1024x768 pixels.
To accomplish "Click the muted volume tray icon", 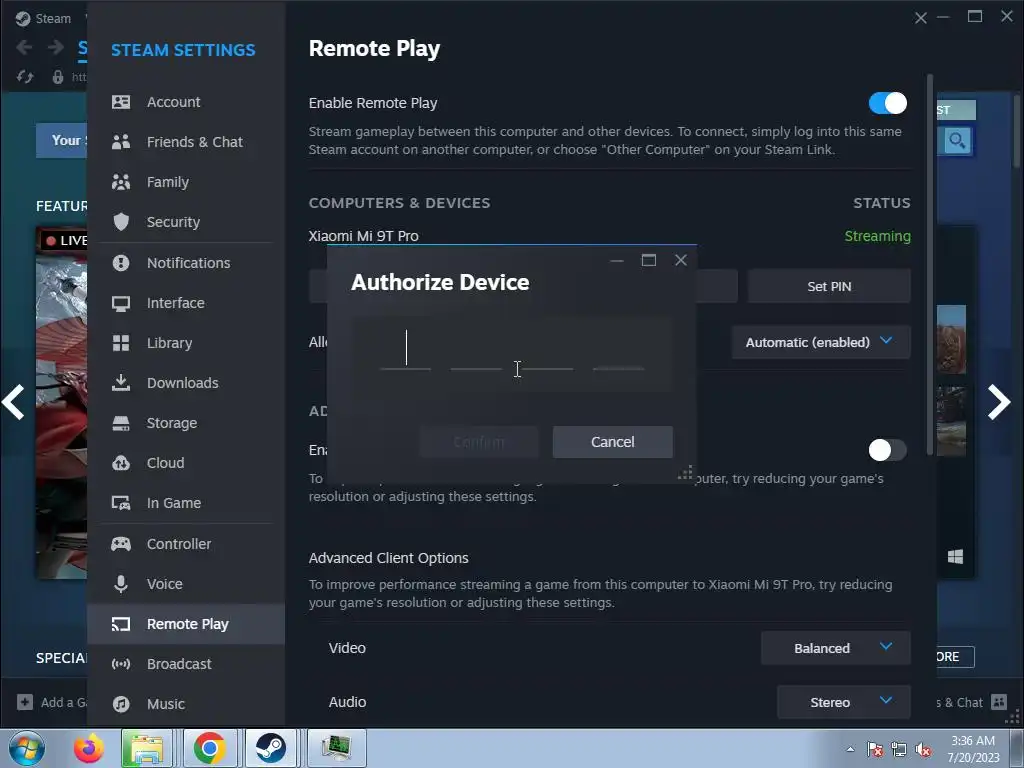I will [923, 749].
